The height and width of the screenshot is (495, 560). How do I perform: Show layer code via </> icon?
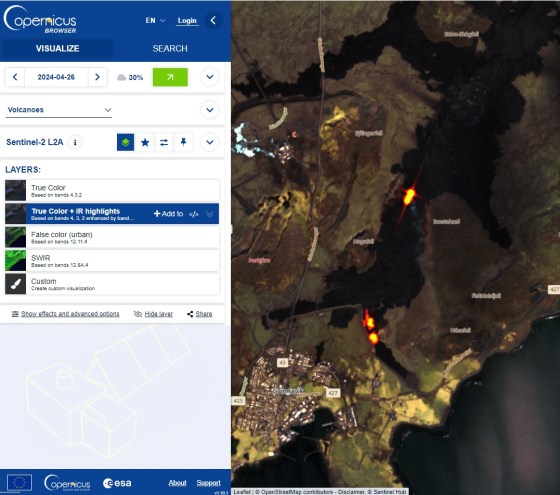tap(194, 214)
